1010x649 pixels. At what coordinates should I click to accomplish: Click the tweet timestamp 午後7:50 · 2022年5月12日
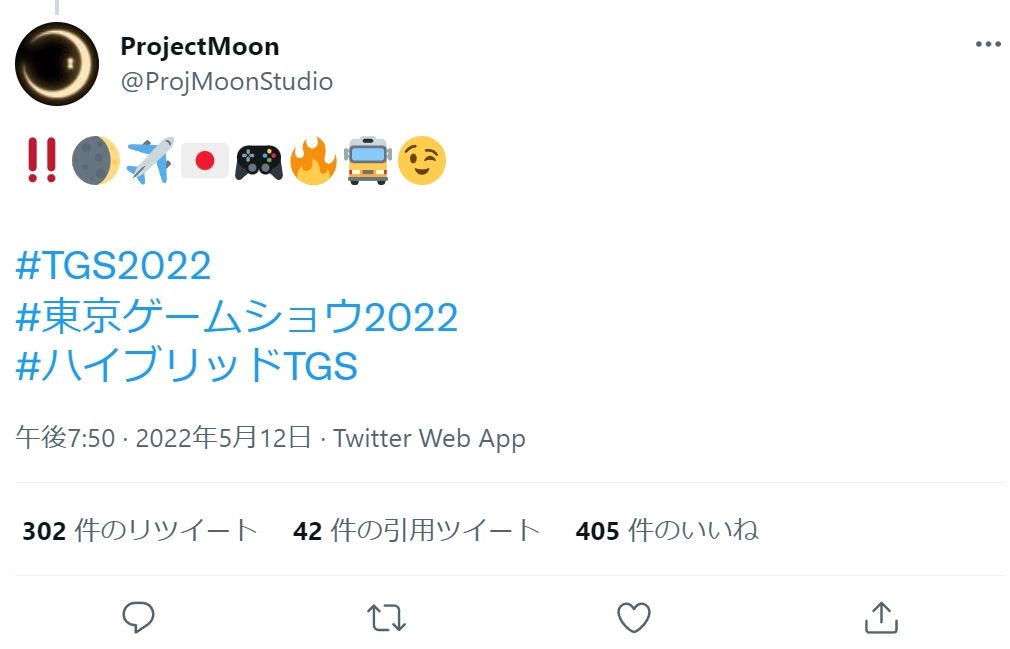coord(164,438)
